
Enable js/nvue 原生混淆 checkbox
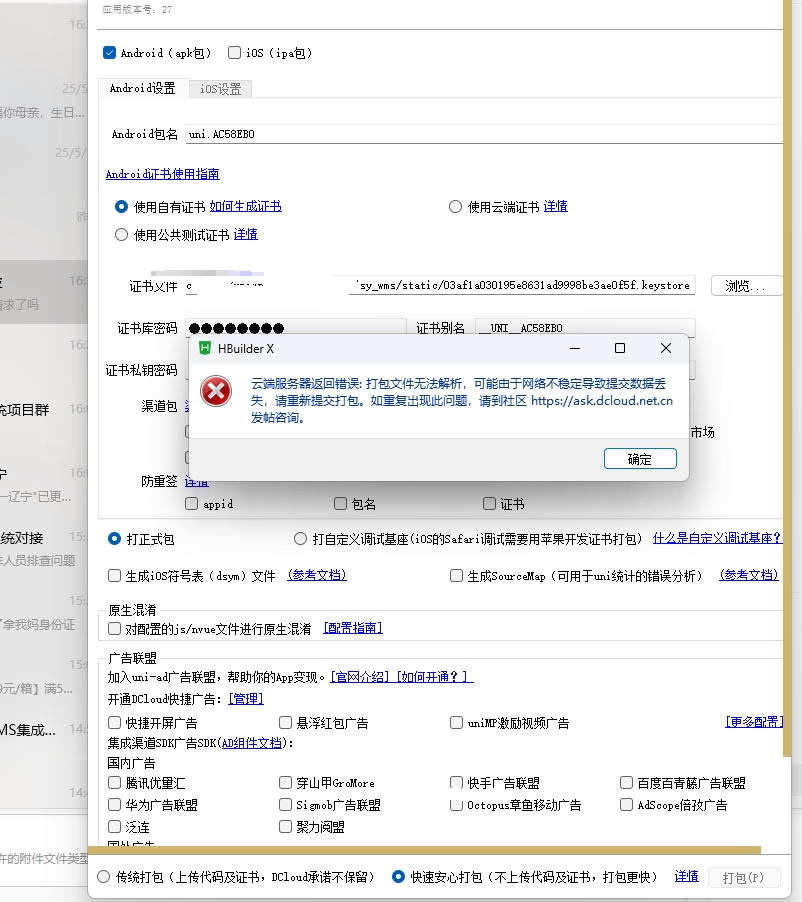(x=114, y=629)
